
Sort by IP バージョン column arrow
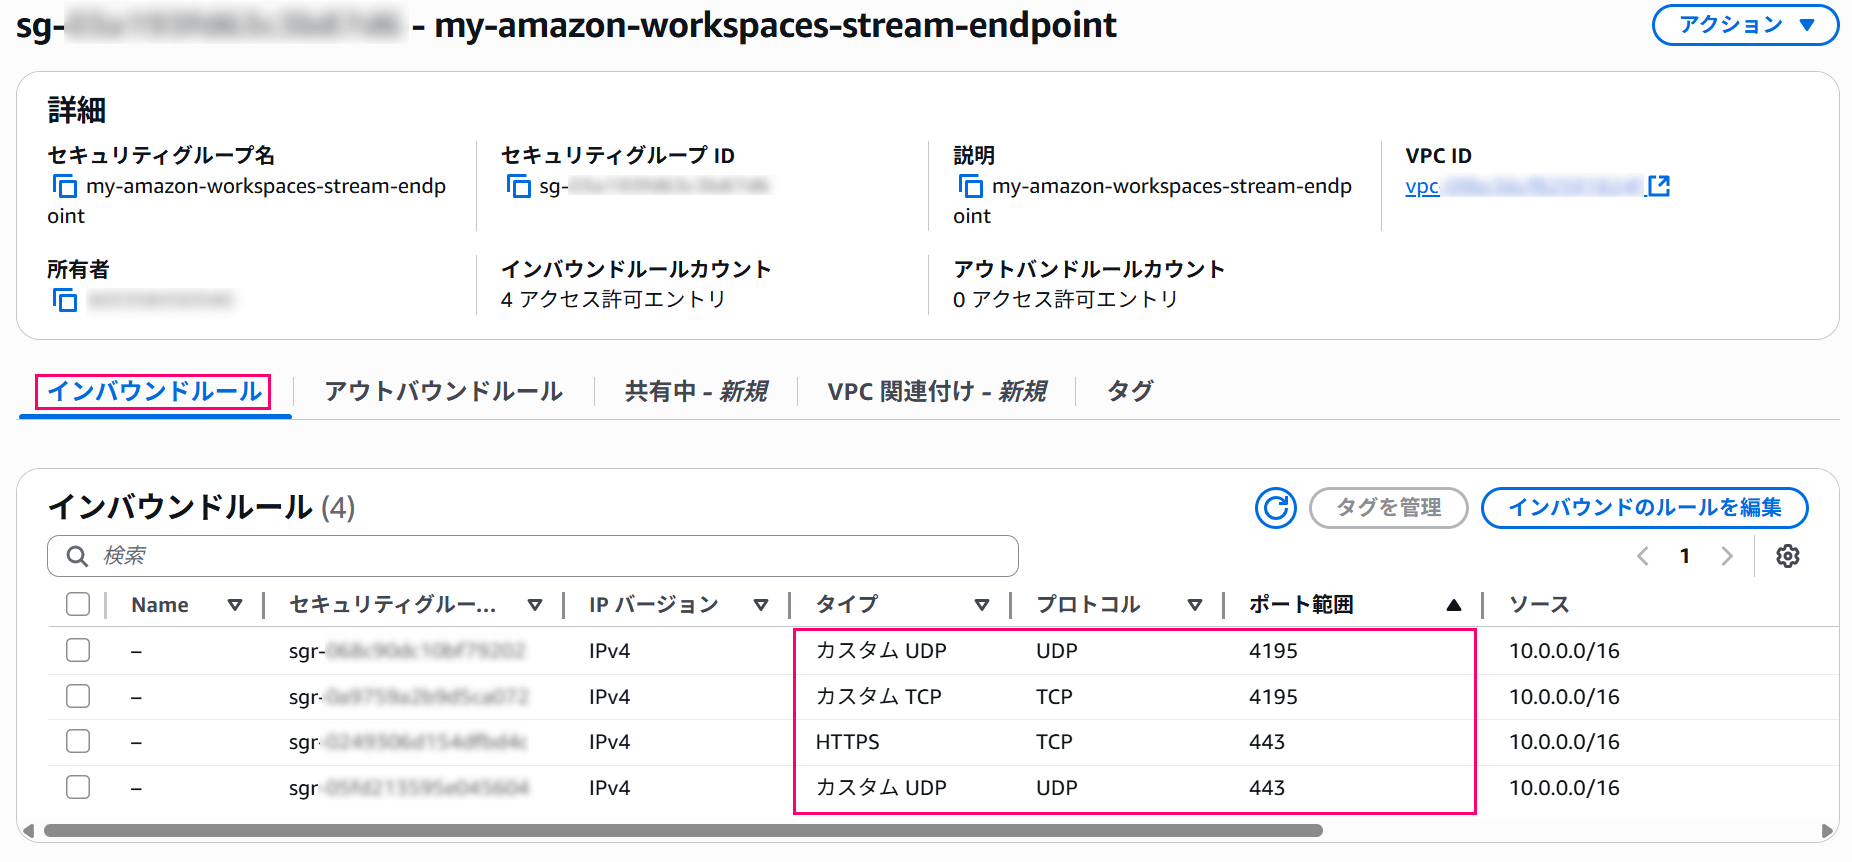coord(761,605)
